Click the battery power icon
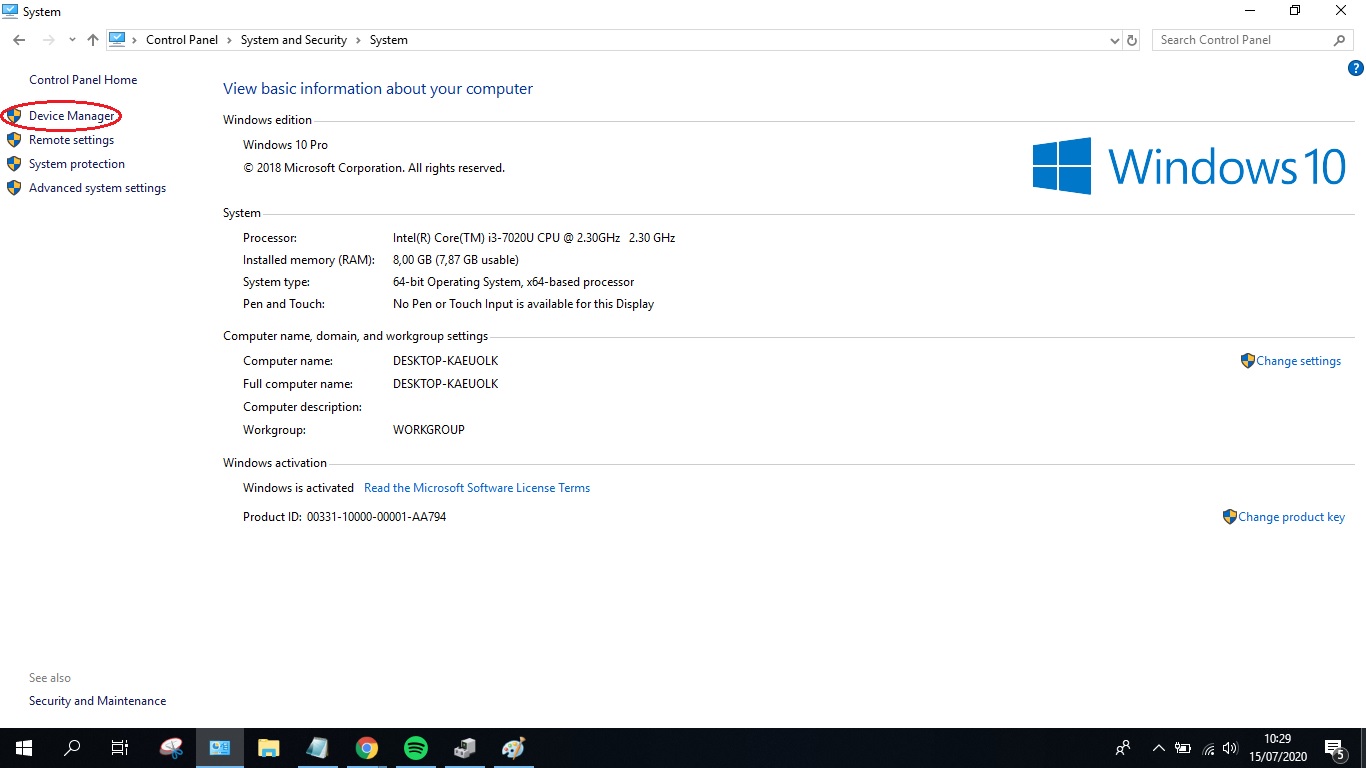1366x768 pixels. pos(1183,748)
